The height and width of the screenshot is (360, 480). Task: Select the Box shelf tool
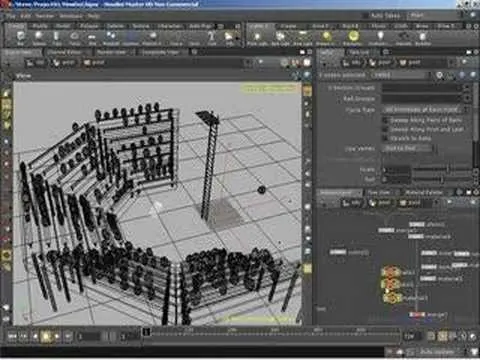[x=20, y=38]
